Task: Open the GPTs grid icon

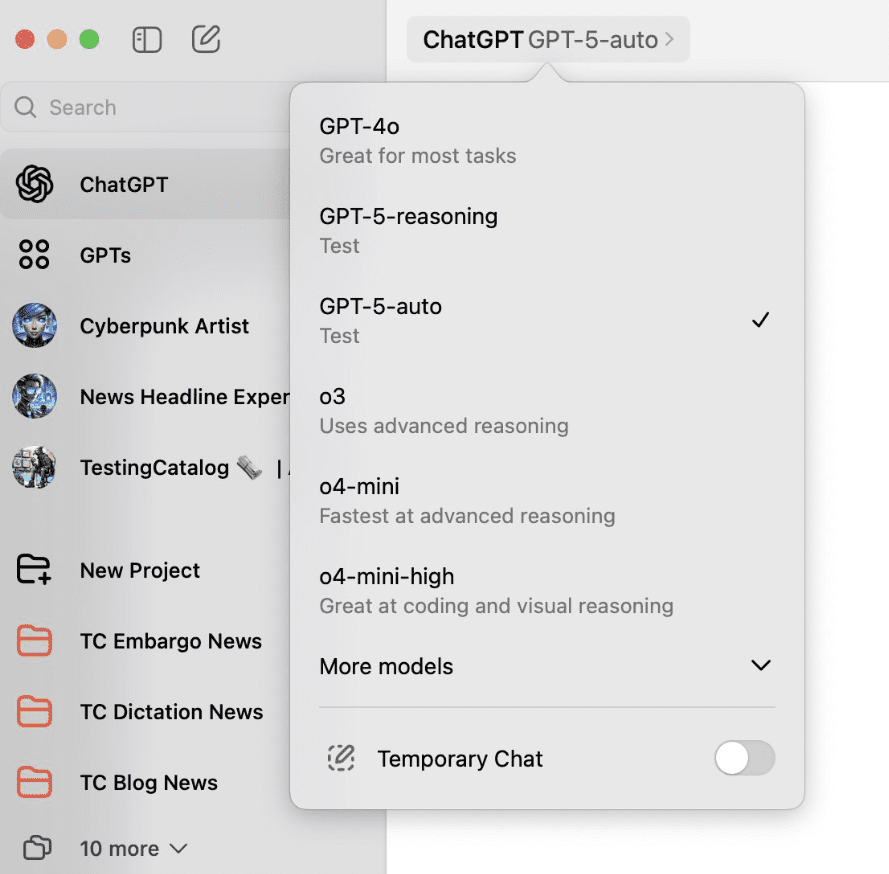Action: pyautogui.click(x=34, y=254)
